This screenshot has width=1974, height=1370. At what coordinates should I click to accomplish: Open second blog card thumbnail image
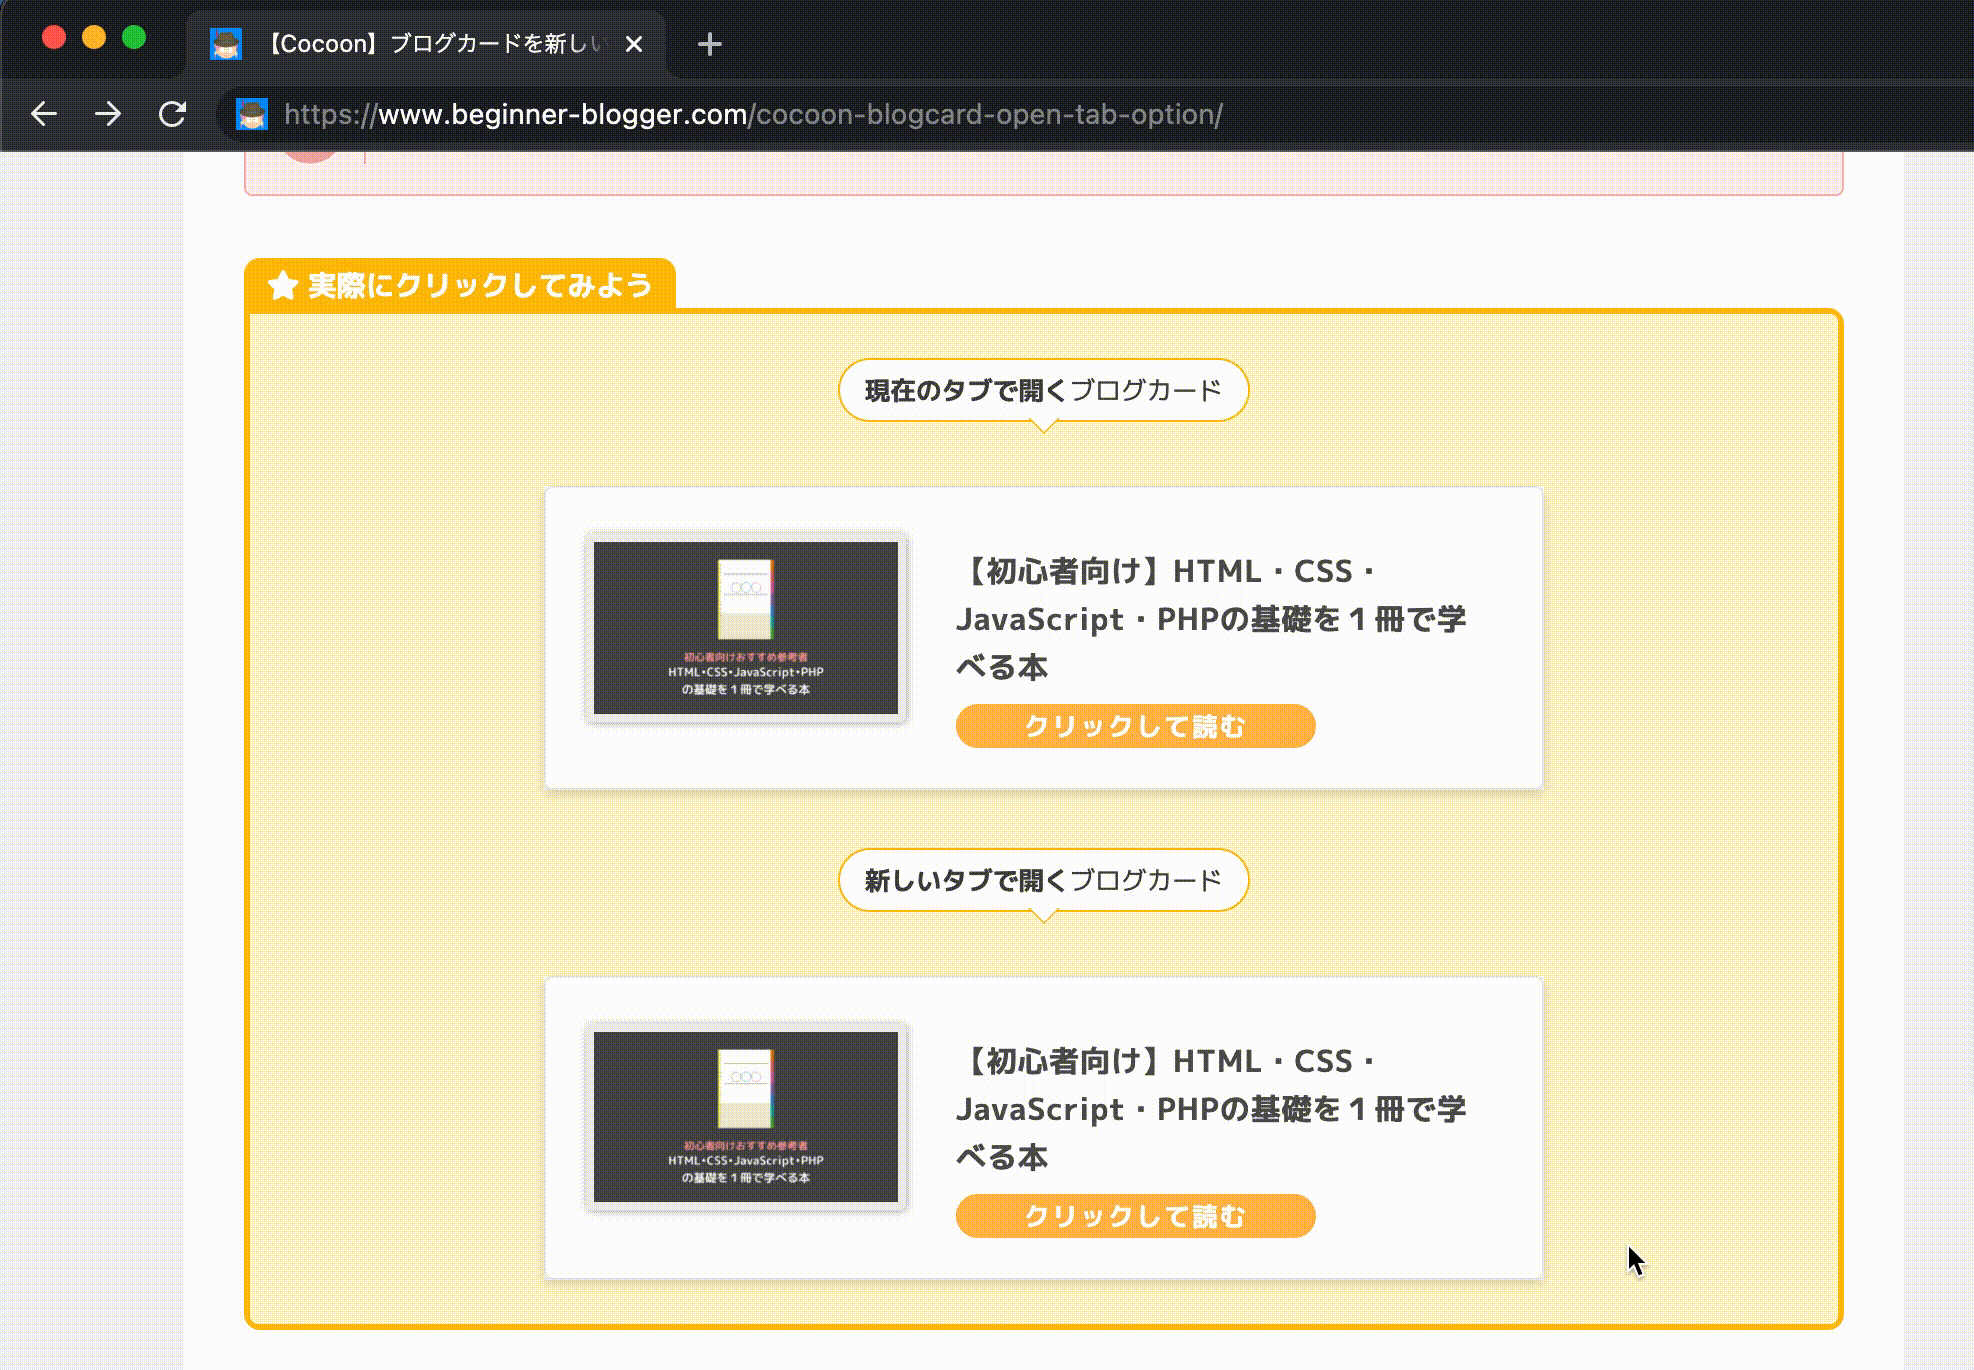click(745, 1117)
